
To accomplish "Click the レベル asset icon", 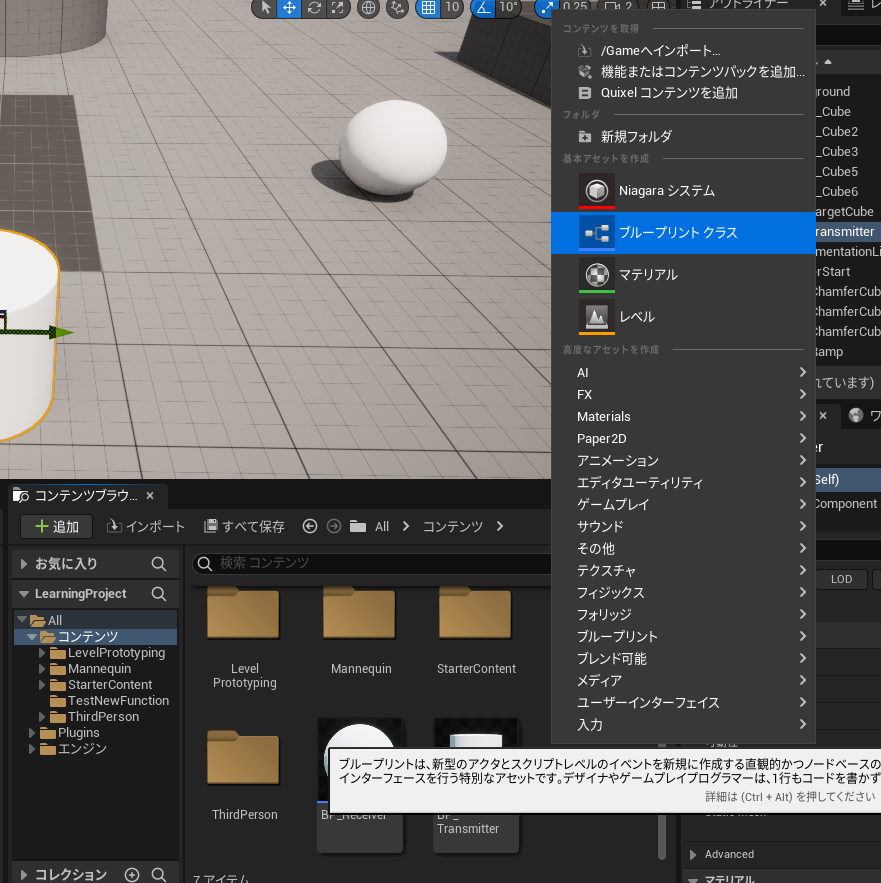I will pyautogui.click(x=597, y=317).
